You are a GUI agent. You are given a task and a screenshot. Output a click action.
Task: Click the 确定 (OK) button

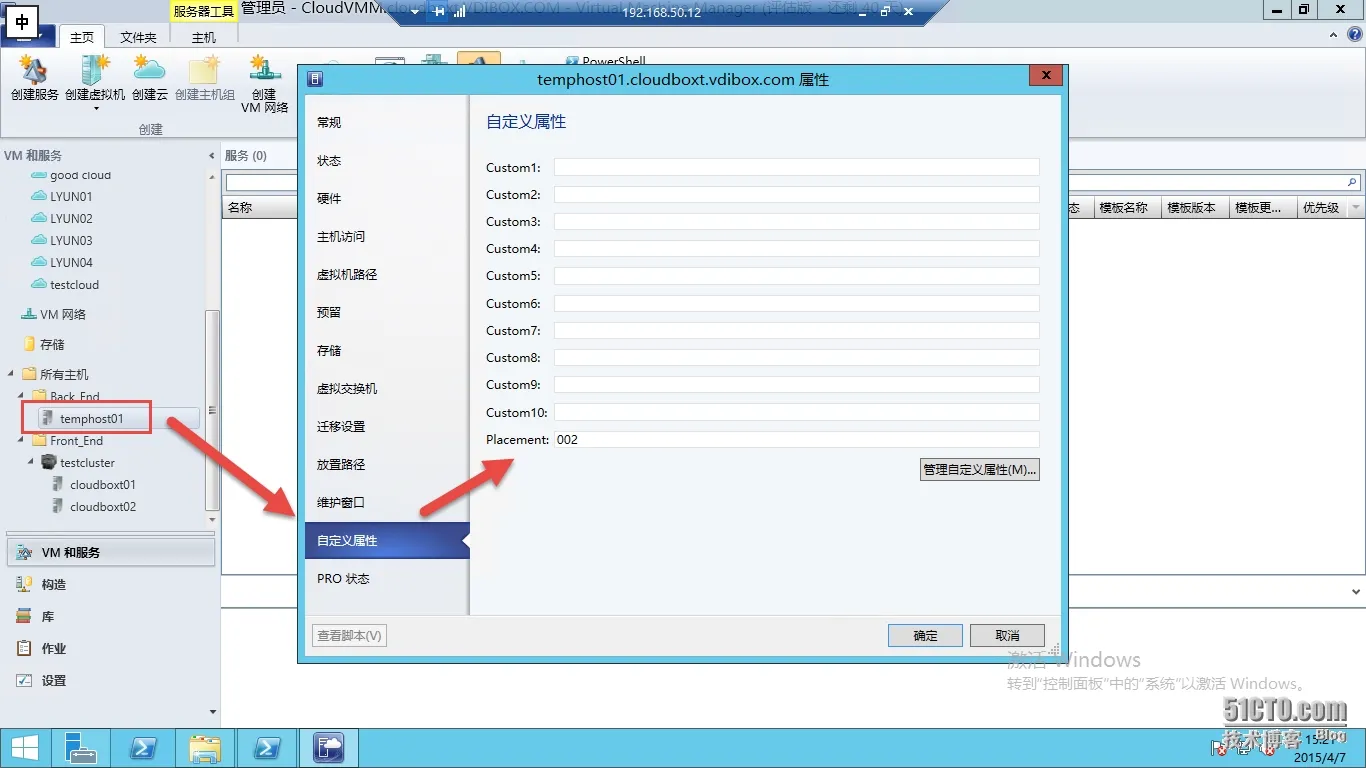(925, 635)
